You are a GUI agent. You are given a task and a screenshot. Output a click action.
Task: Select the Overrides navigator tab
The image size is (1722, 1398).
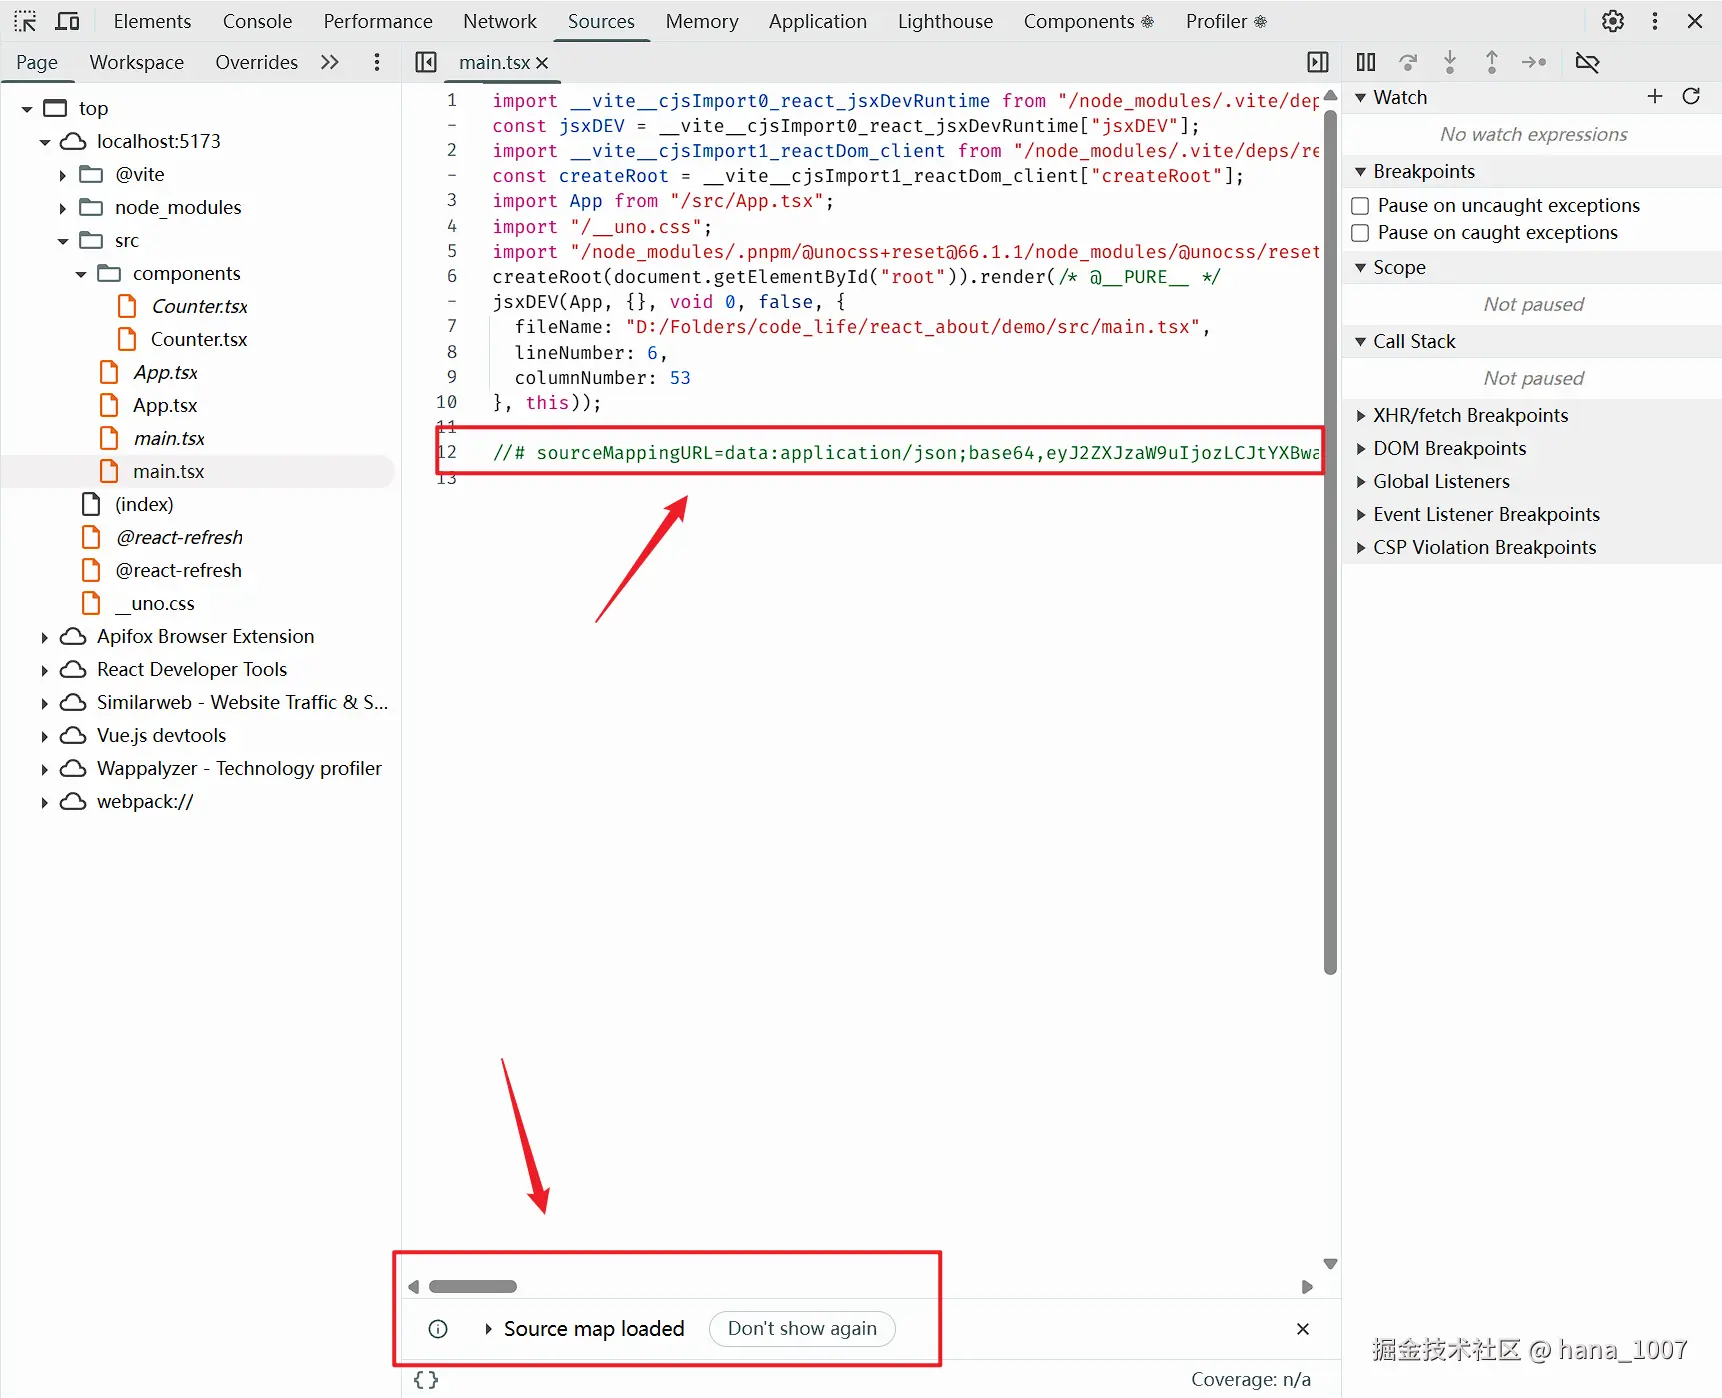256,62
